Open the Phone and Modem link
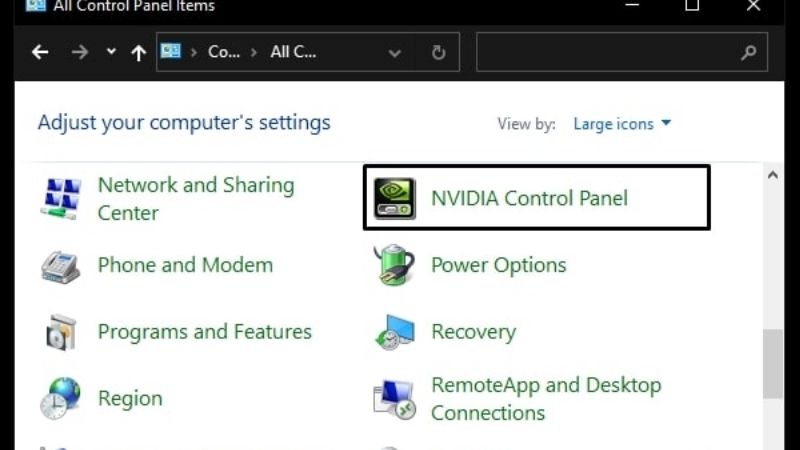 click(185, 265)
